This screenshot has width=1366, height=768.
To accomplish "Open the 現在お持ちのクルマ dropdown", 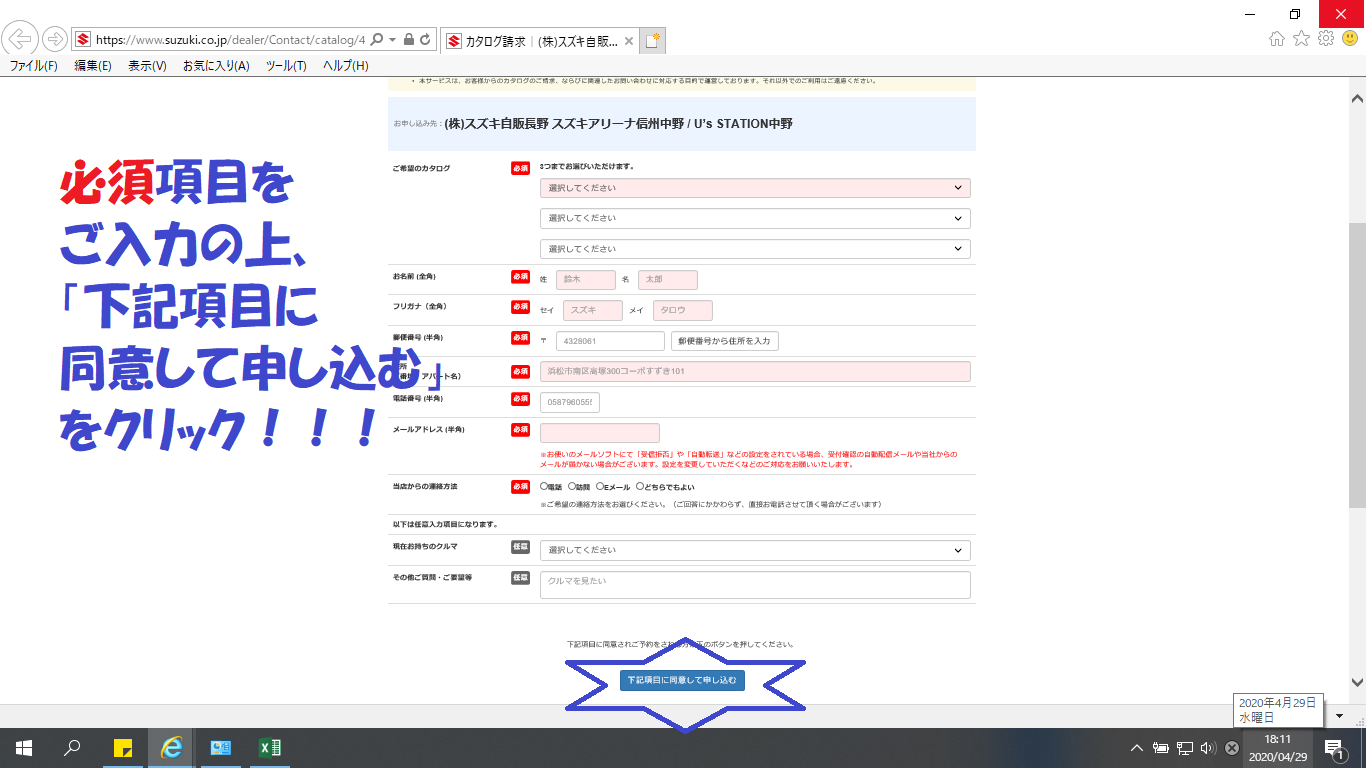I will (755, 550).
